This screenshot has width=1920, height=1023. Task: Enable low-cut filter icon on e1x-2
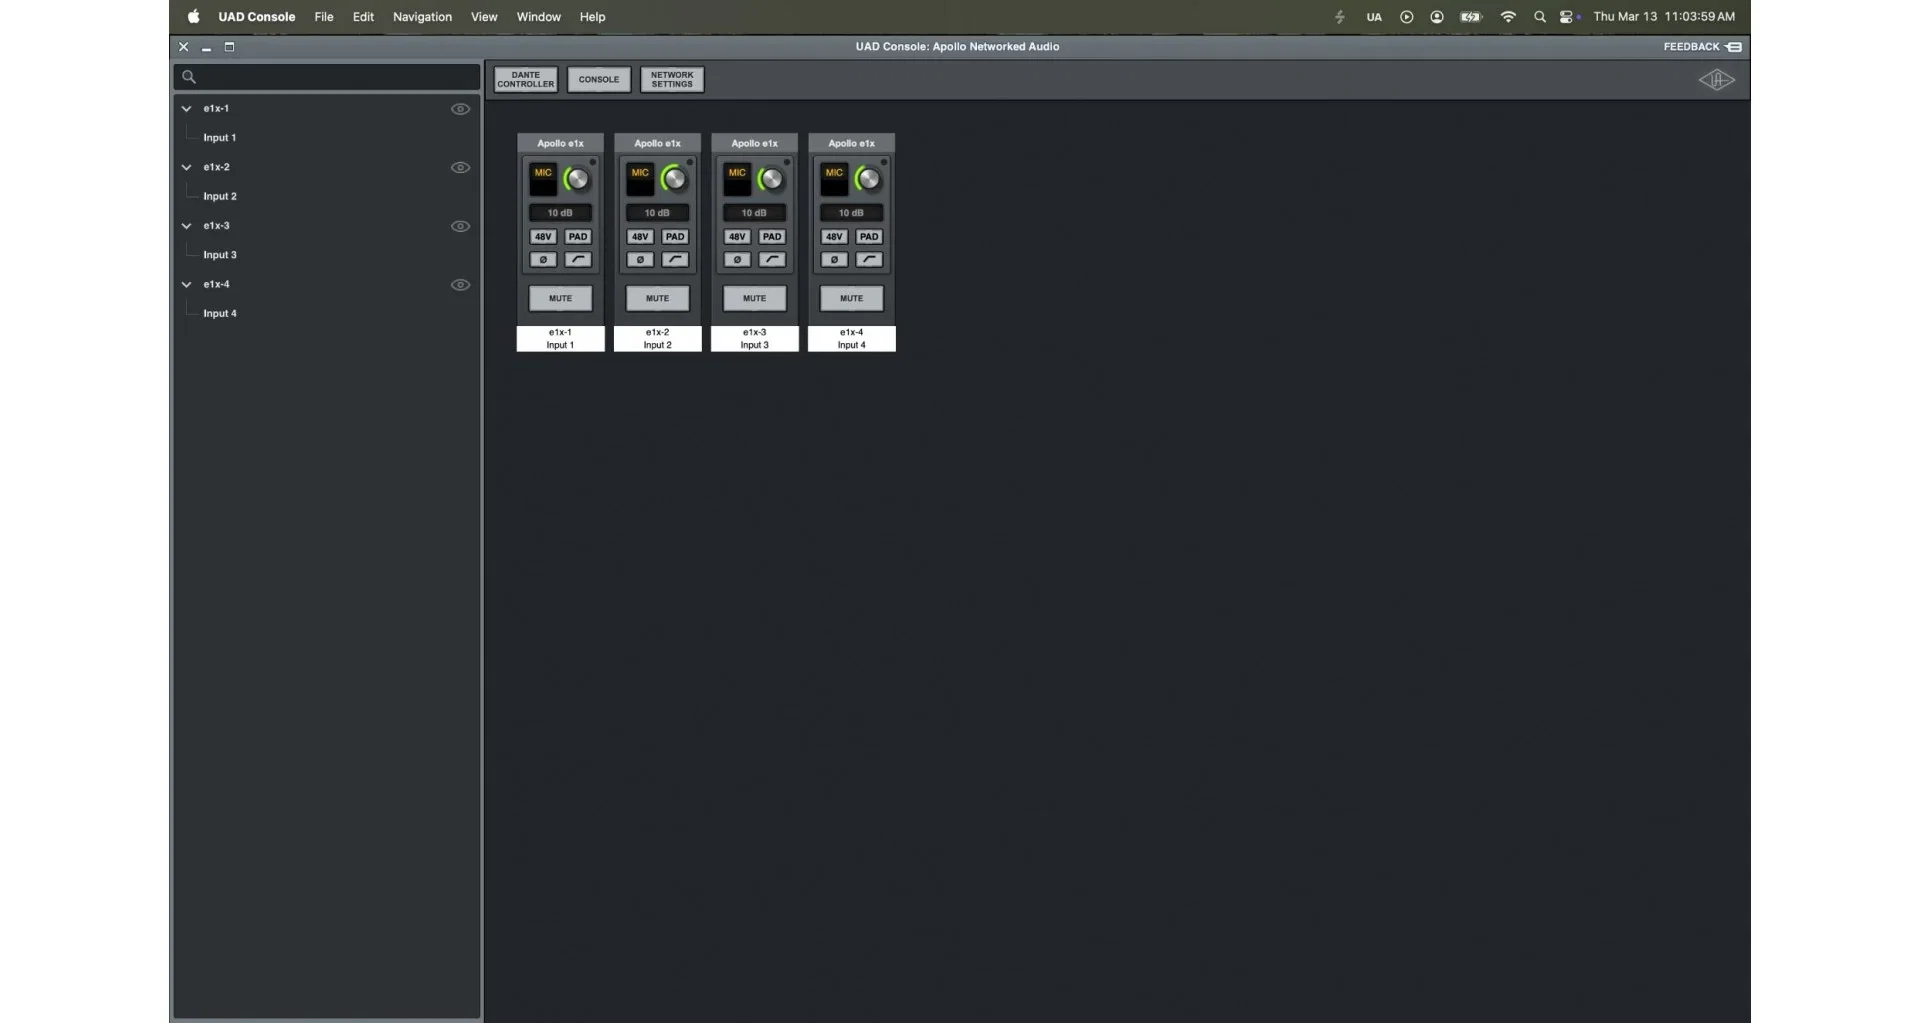pyautogui.click(x=675, y=260)
